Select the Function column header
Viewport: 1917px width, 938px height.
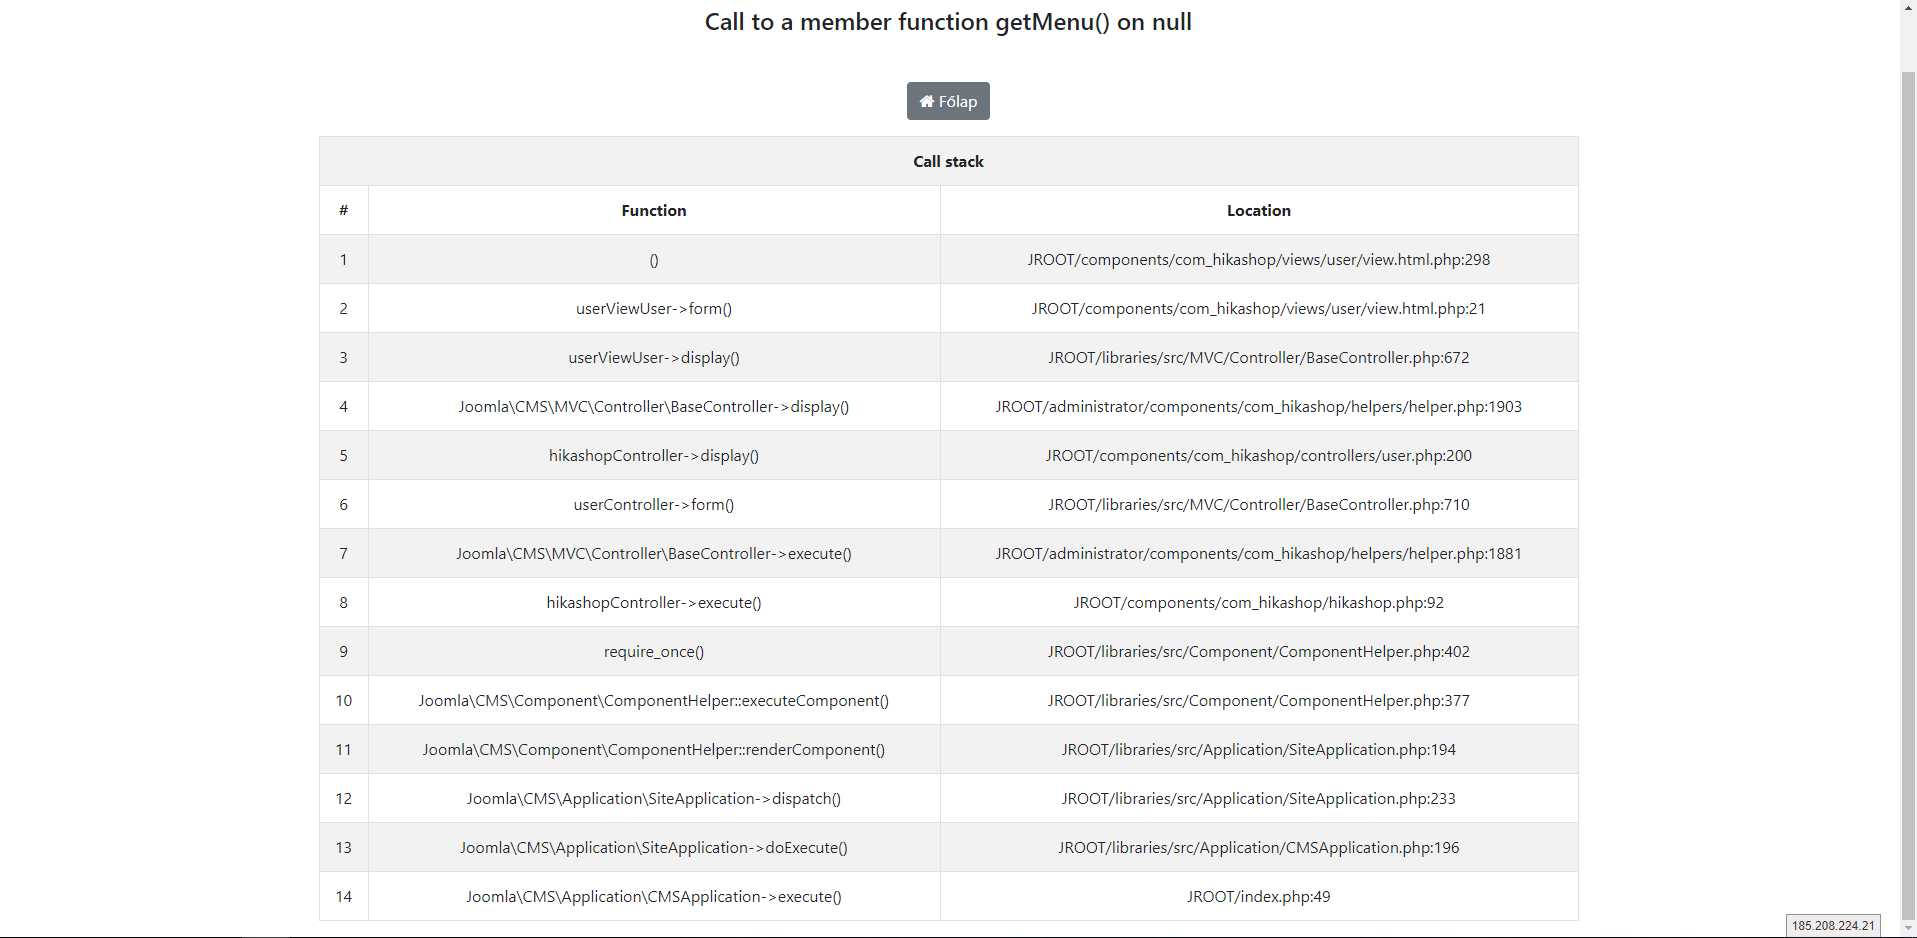(653, 210)
